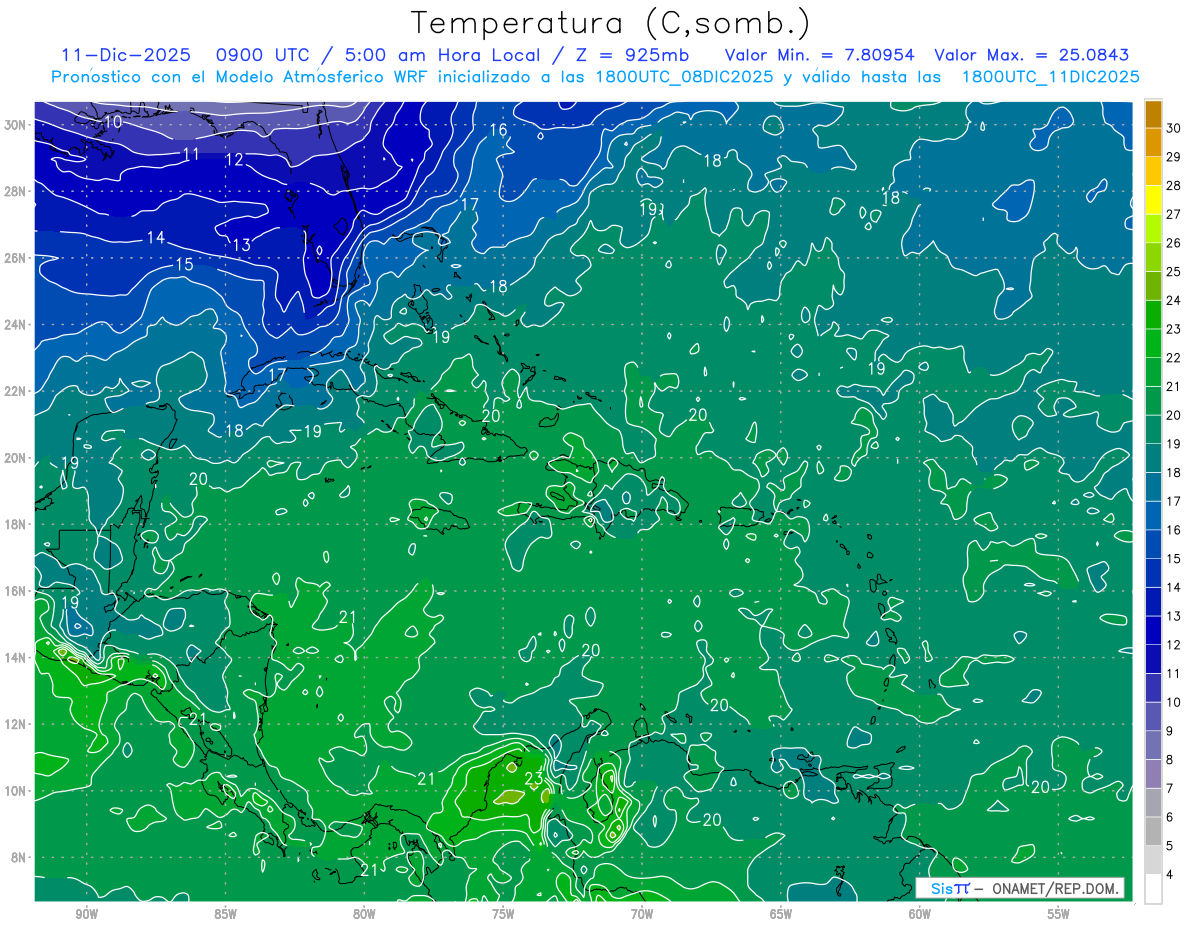Click the white swatch below scale value 4
This screenshot has width=1200, height=927.
click(x=1153, y=889)
